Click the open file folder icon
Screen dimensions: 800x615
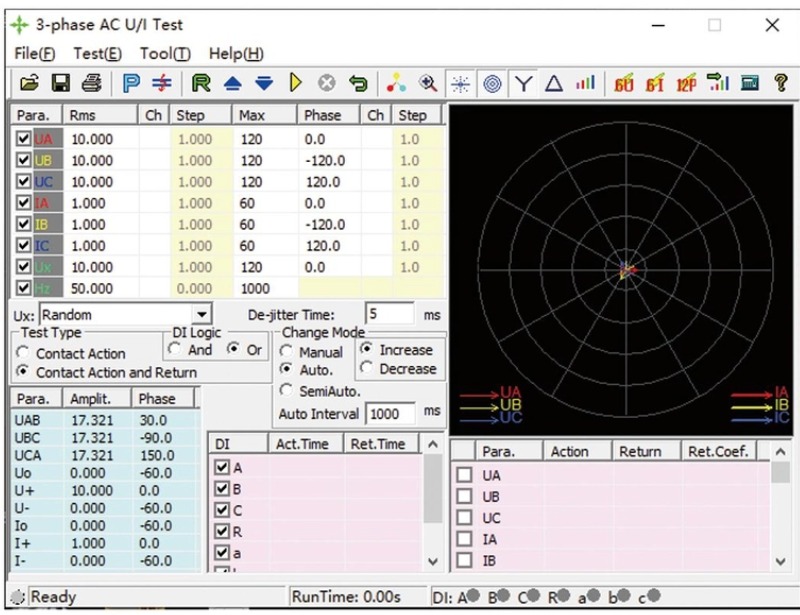click(x=29, y=84)
